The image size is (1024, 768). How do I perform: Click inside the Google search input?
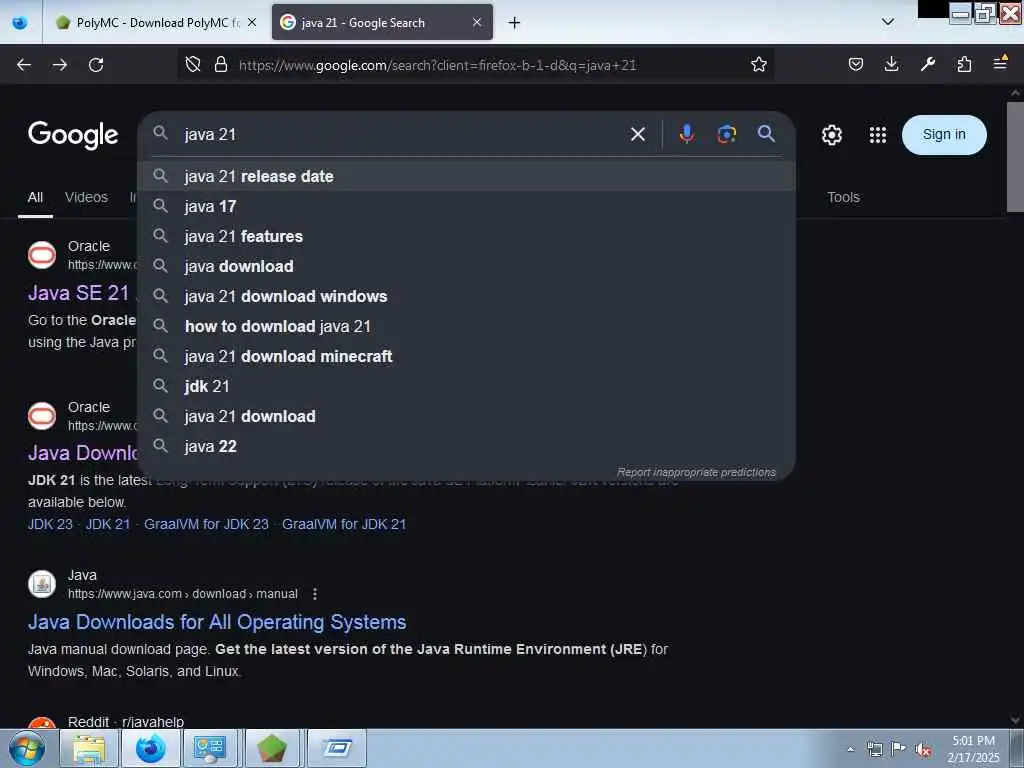[398, 135]
